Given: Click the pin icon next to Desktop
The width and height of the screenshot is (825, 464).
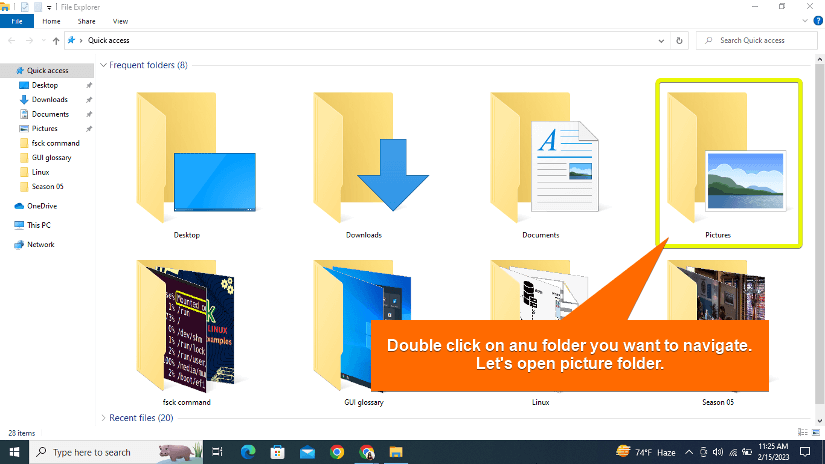Looking at the screenshot, I should pos(89,85).
